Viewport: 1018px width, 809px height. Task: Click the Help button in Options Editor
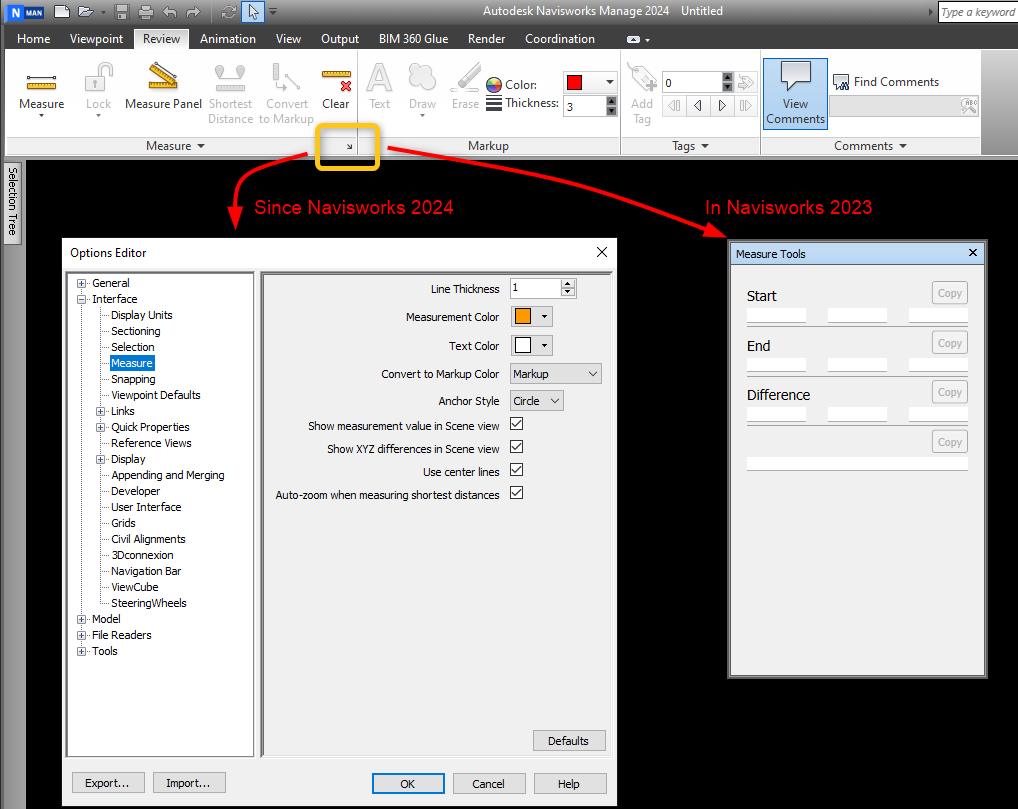point(569,784)
